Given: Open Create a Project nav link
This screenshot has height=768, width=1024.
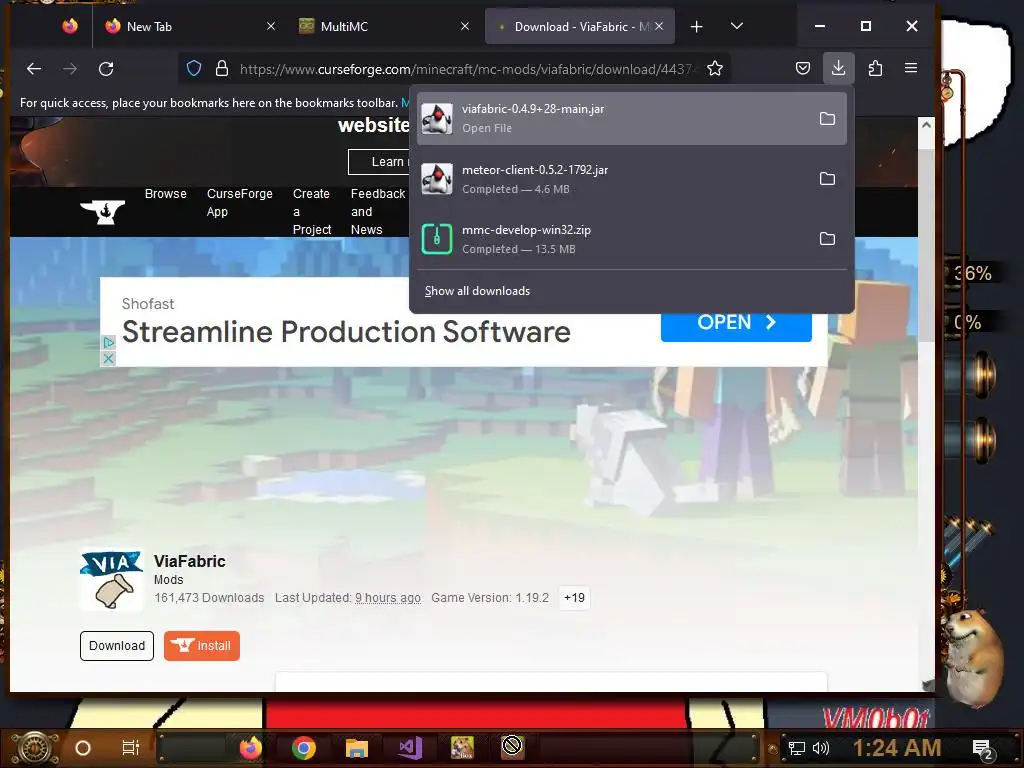Looking at the screenshot, I should 312,212.
